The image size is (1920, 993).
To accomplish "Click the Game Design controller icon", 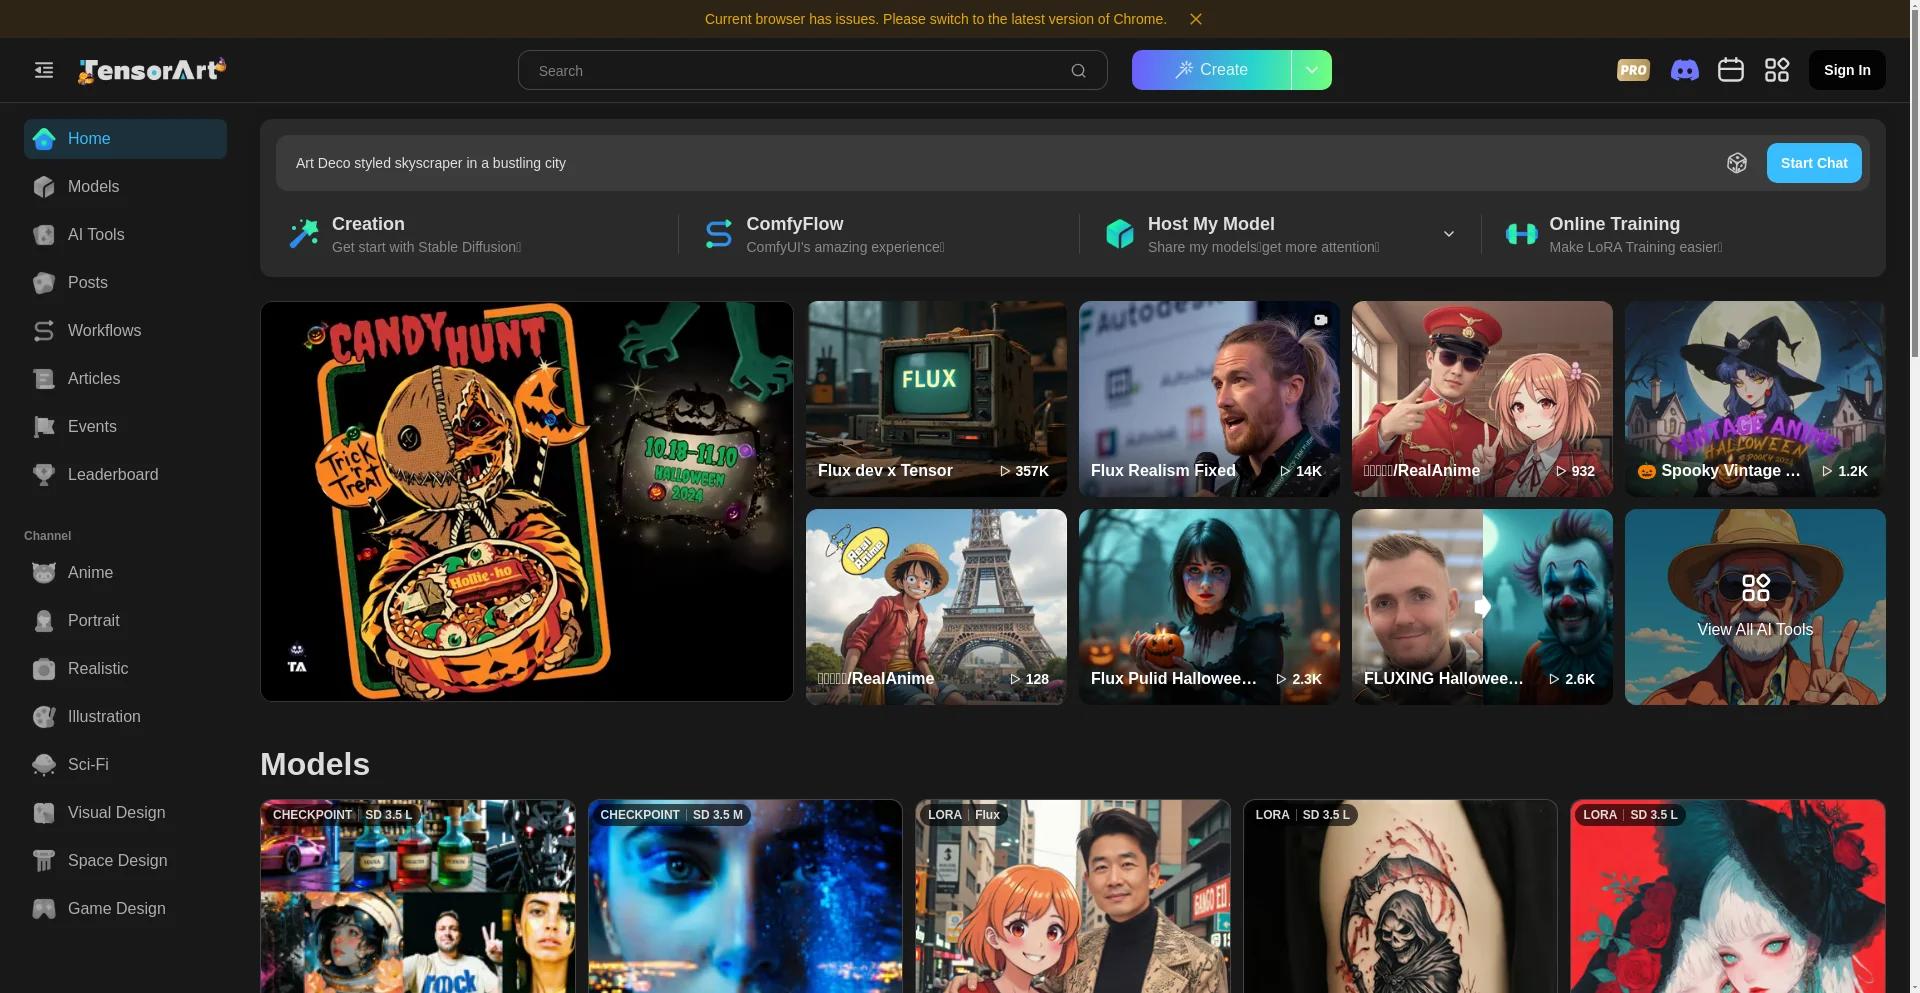I will (44, 909).
